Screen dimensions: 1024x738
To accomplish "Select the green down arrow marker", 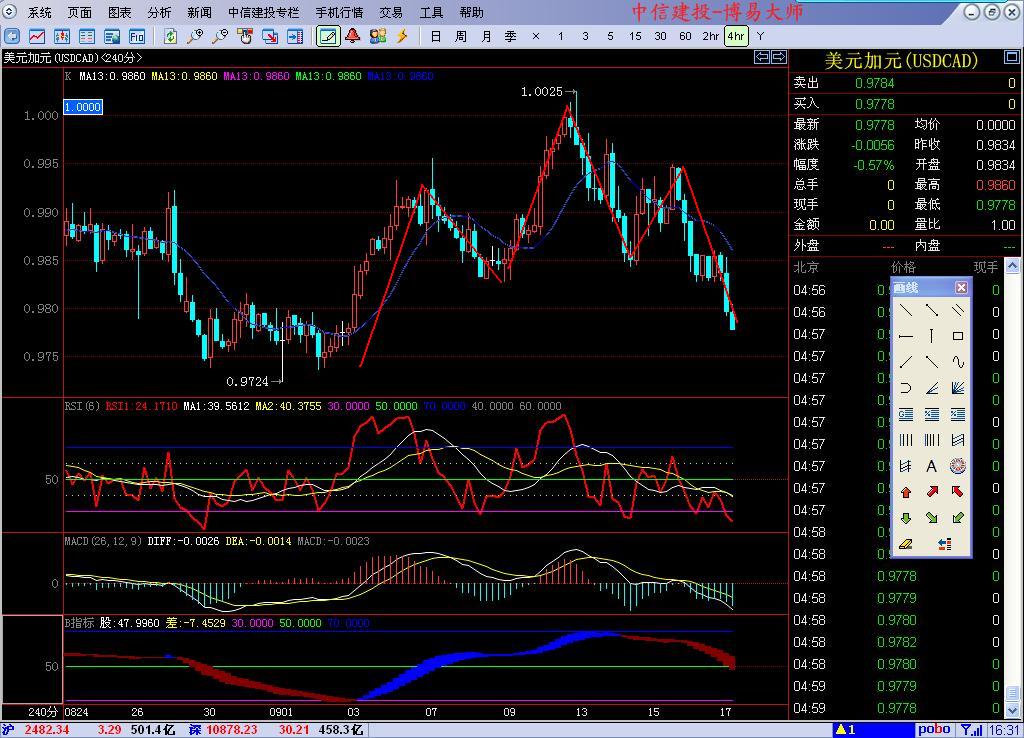I will (x=905, y=518).
